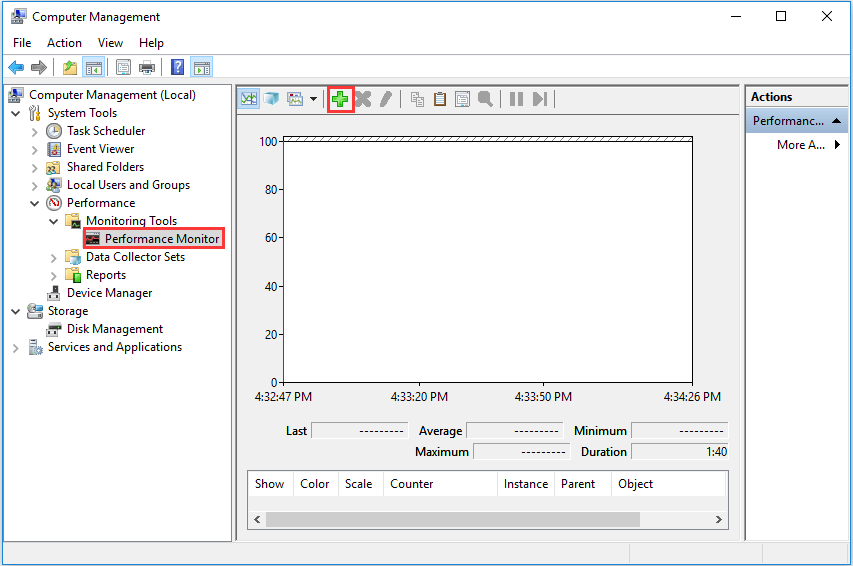Select Device Manager in the tree
The height and width of the screenshot is (566, 853).
pyautogui.click(x=109, y=293)
